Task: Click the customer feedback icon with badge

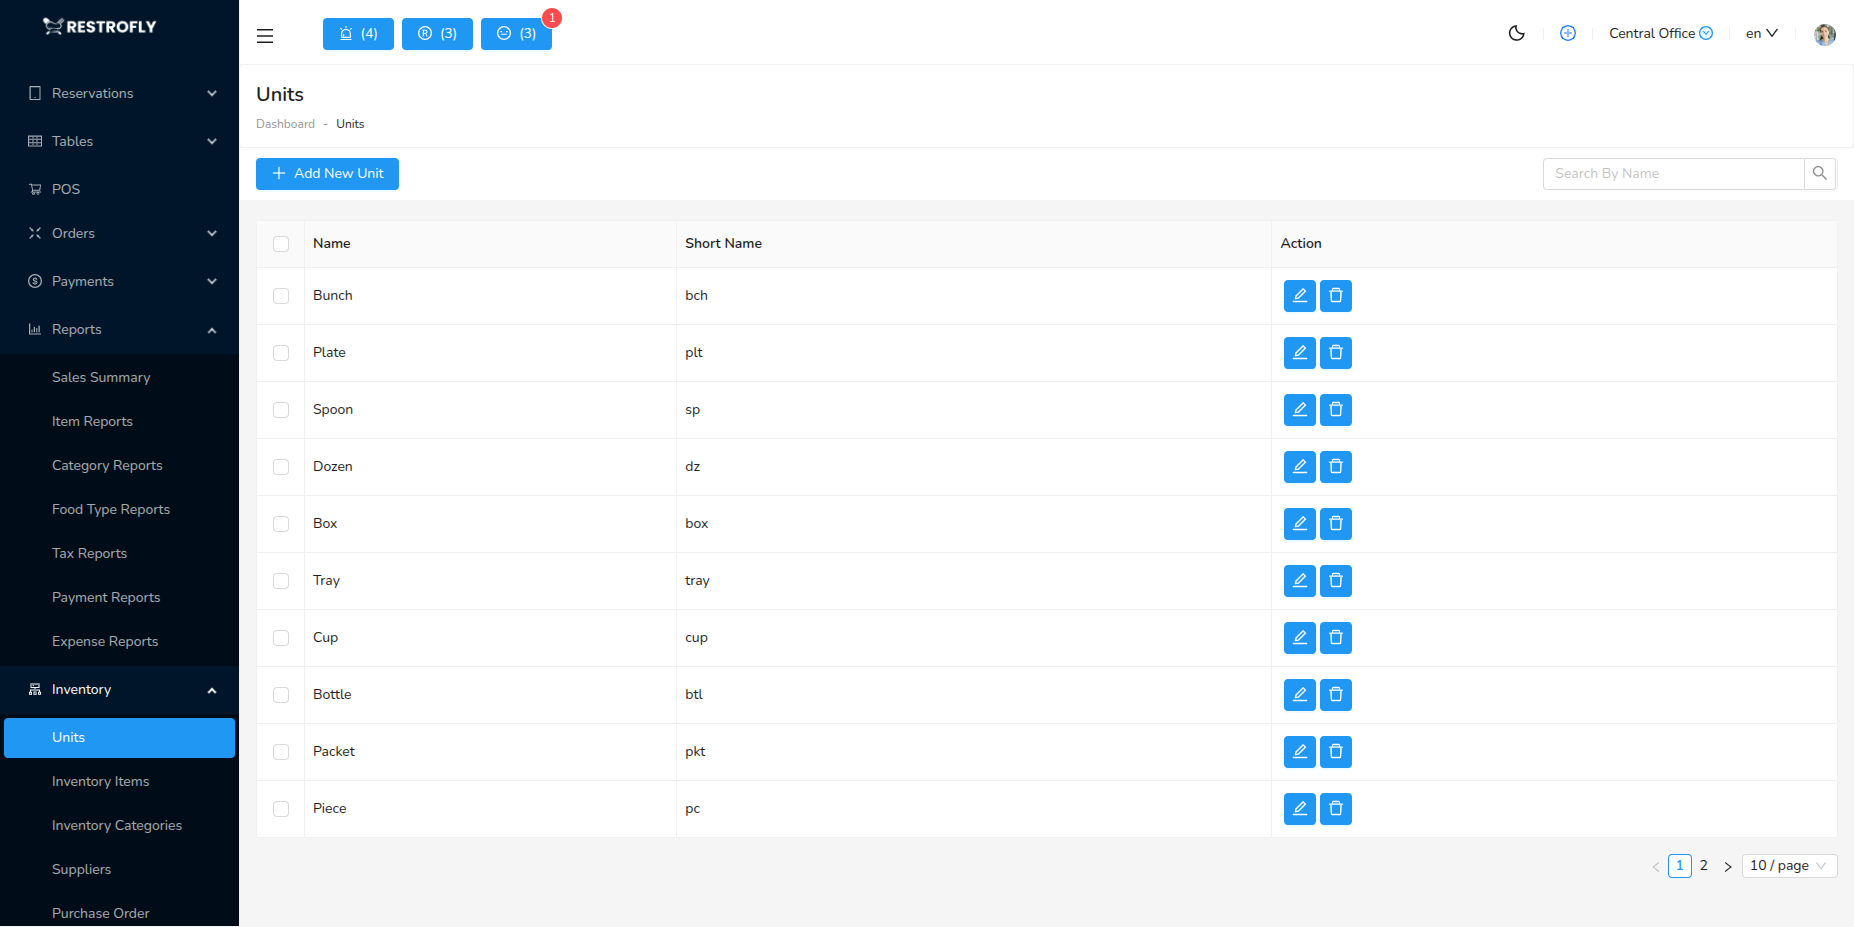Action: 516,33
